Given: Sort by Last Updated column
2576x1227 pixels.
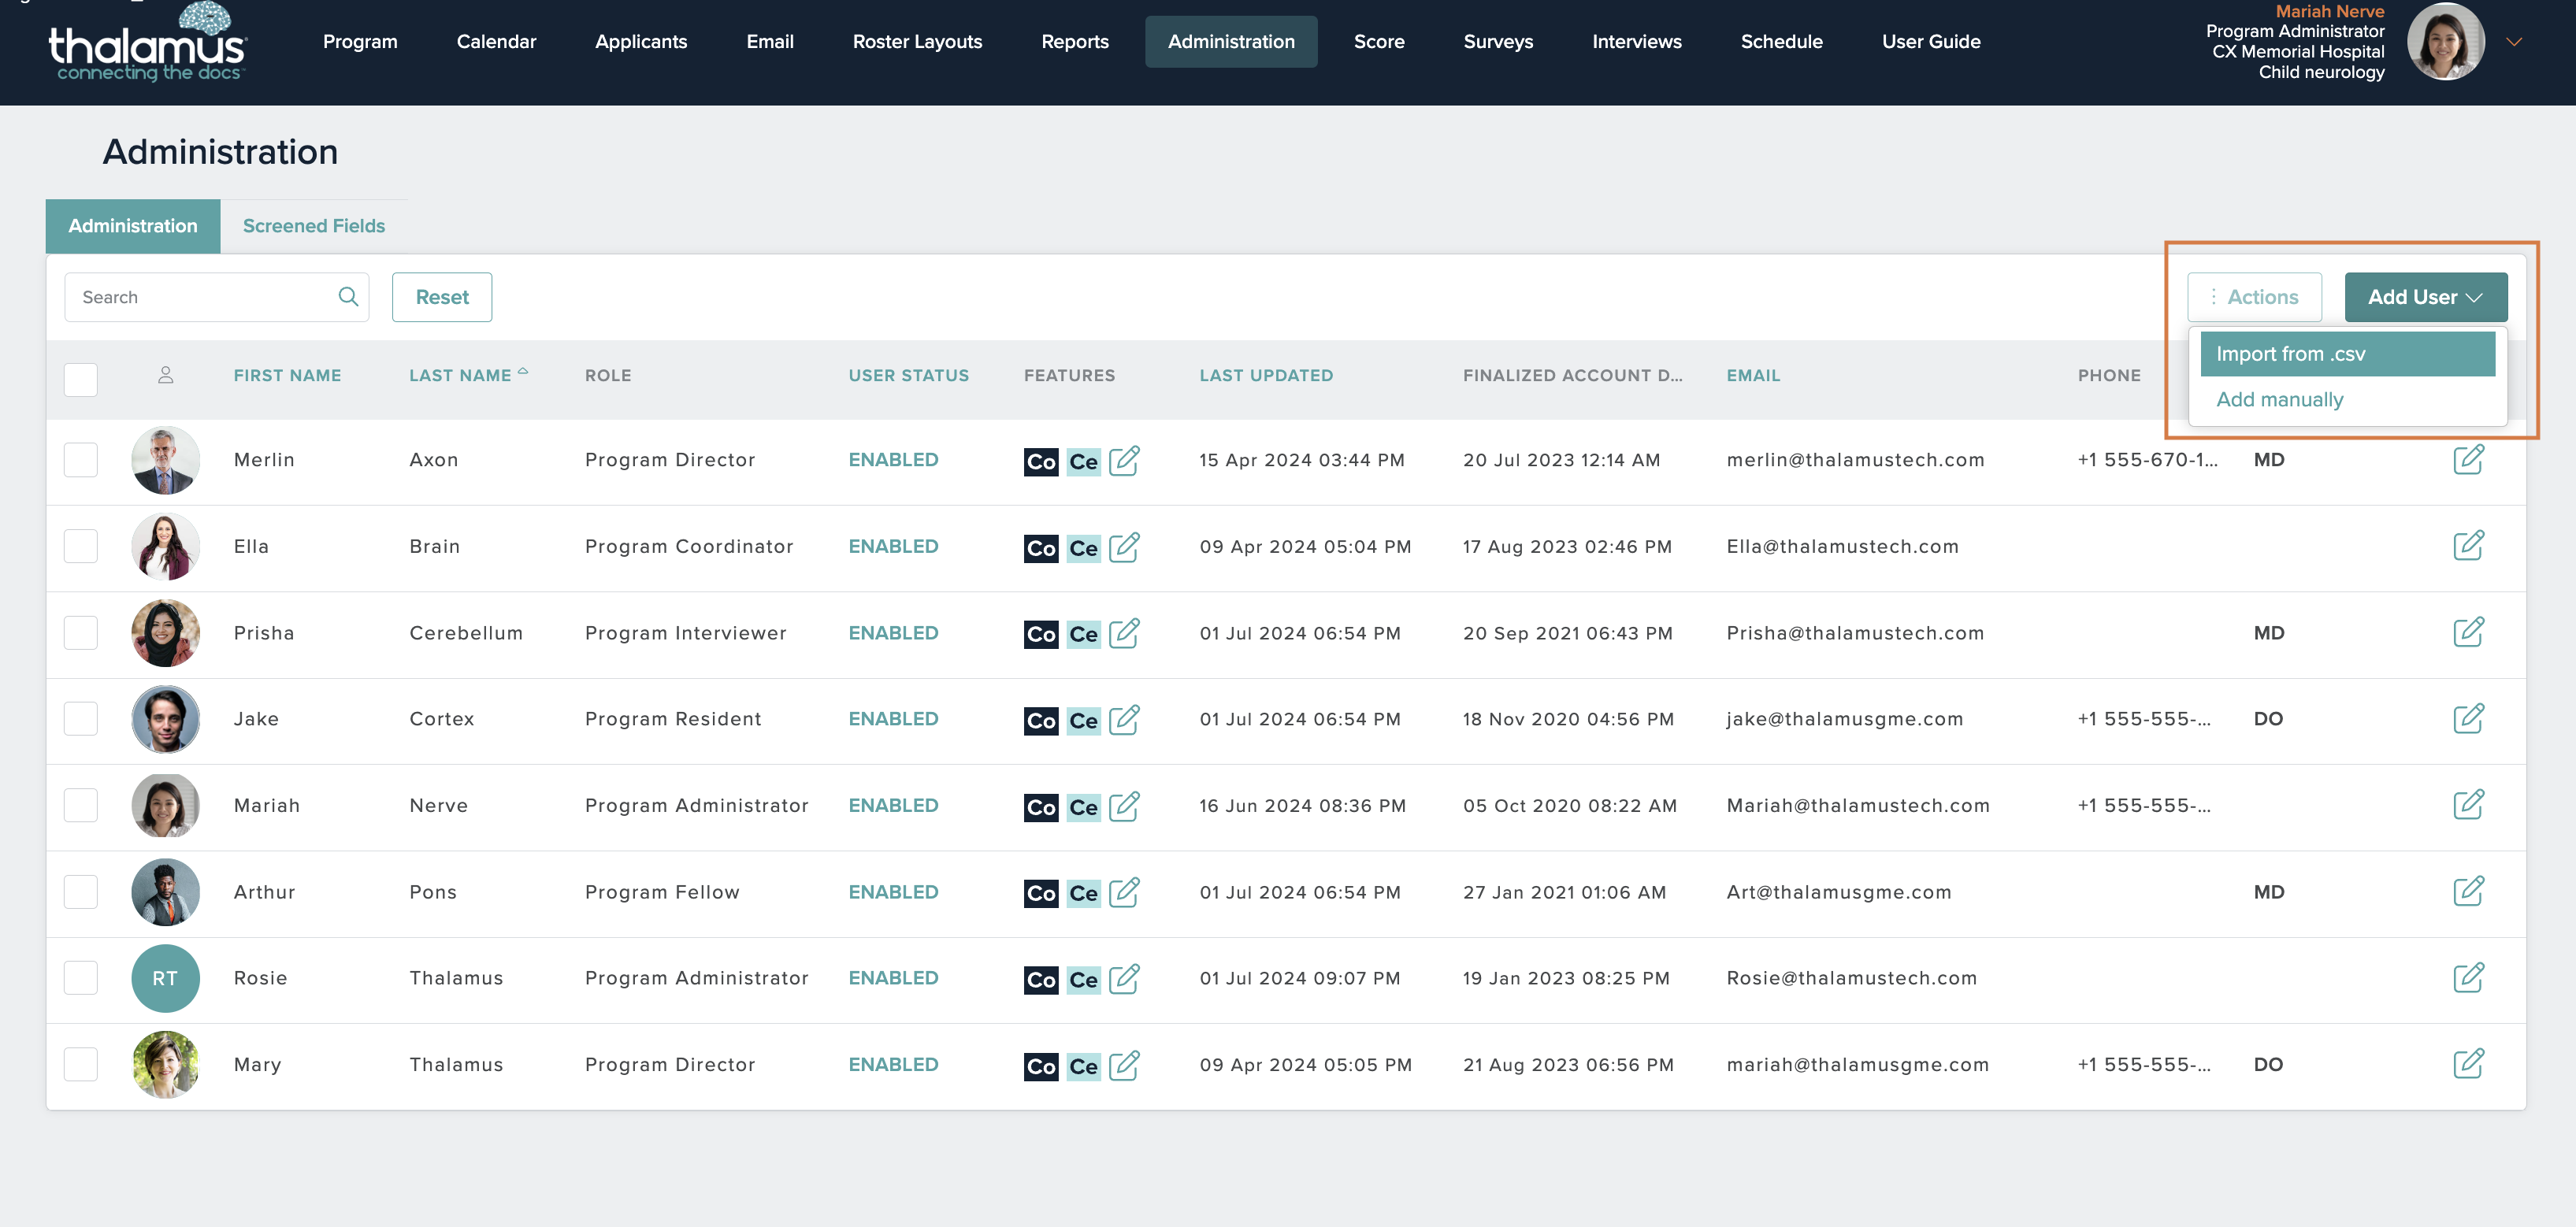Looking at the screenshot, I should [1266, 375].
